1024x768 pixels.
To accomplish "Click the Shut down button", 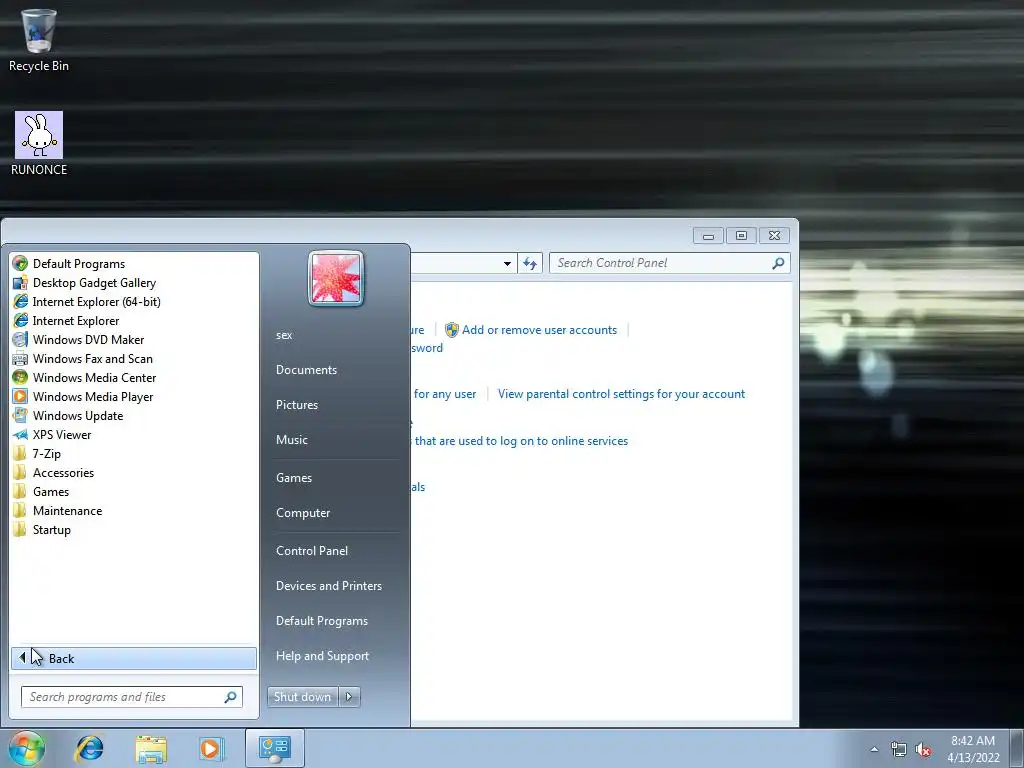I will pyautogui.click(x=302, y=697).
